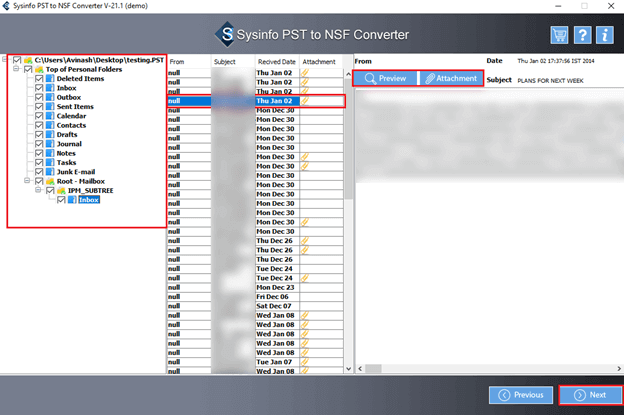Image resolution: width=624 pixels, height=415 pixels.
Task: Uncheck the Contacts folder checkbox
Action: [39, 125]
